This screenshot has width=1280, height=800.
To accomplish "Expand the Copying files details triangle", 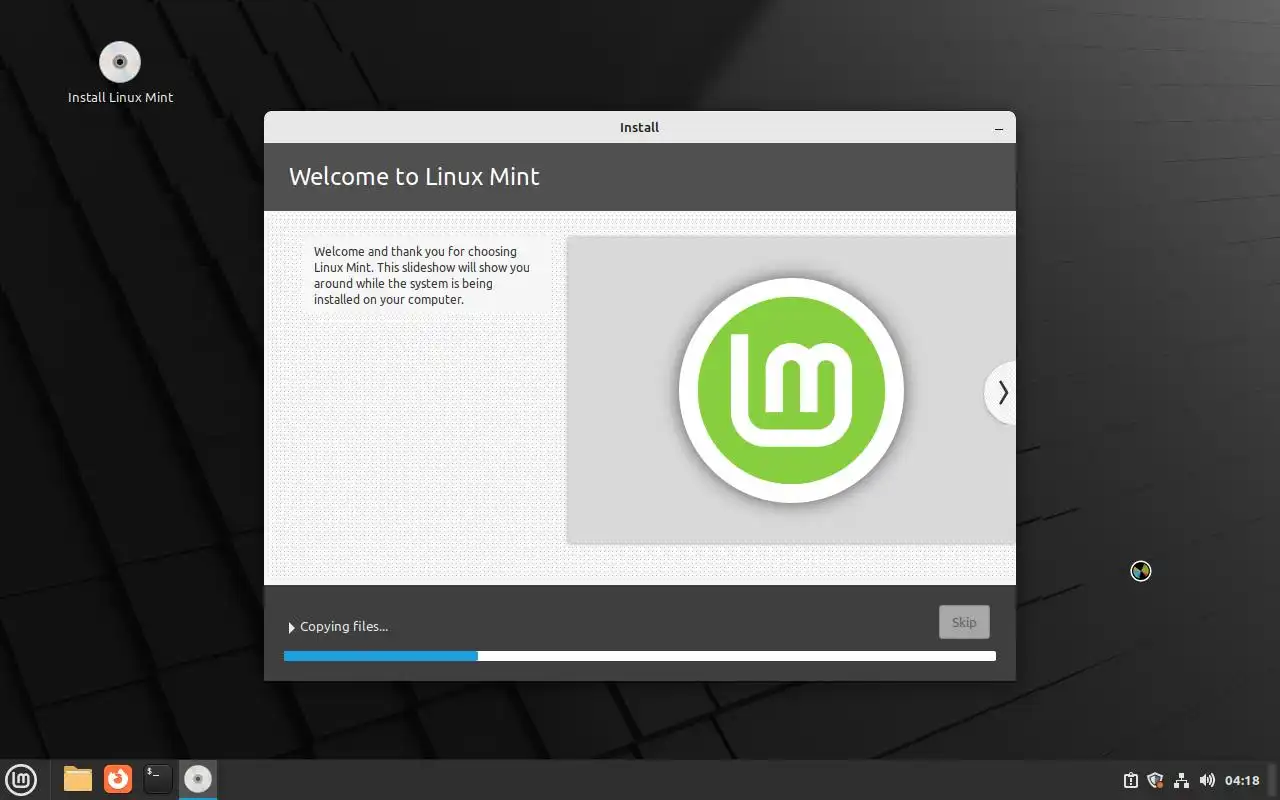I will (292, 627).
